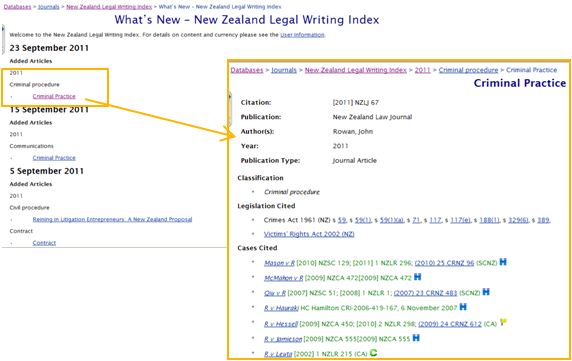Open Crimes Act section 188(1) link
The image size is (572, 361).
(489, 220)
